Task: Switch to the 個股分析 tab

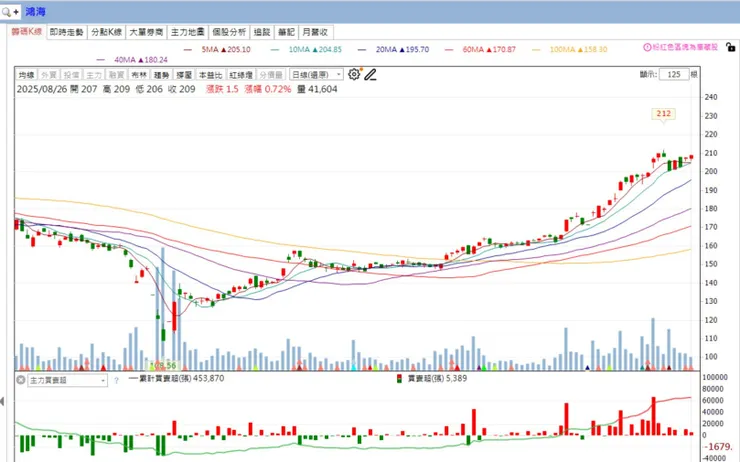Action: (x=229, y=32)
